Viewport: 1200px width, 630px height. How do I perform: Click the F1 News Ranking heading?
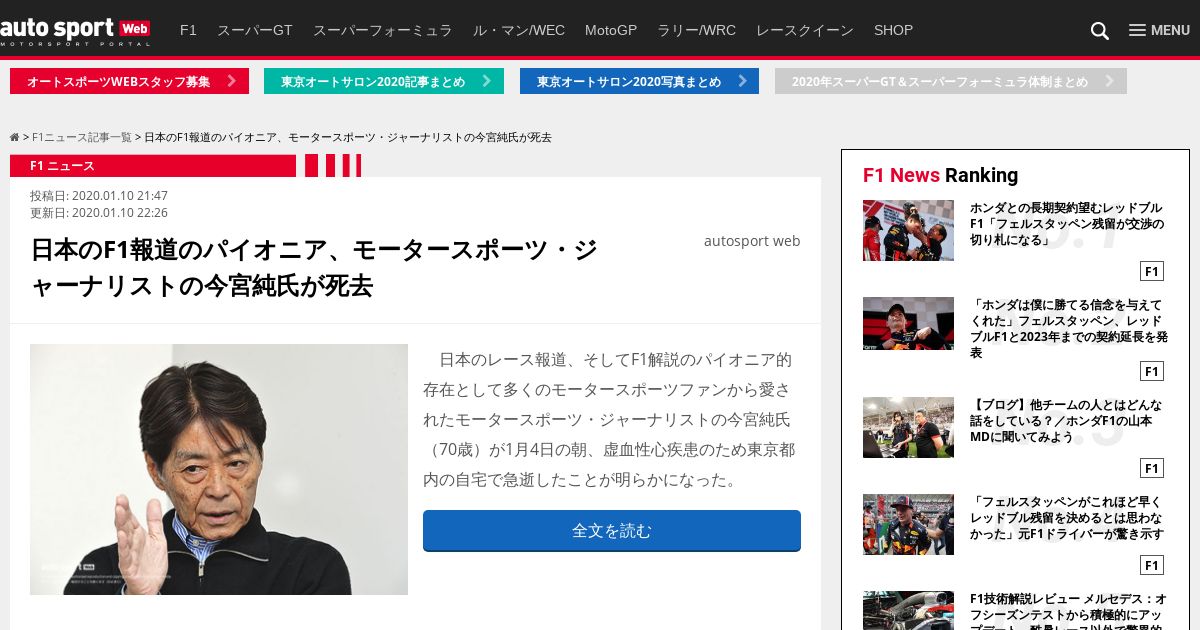[940, 175]
